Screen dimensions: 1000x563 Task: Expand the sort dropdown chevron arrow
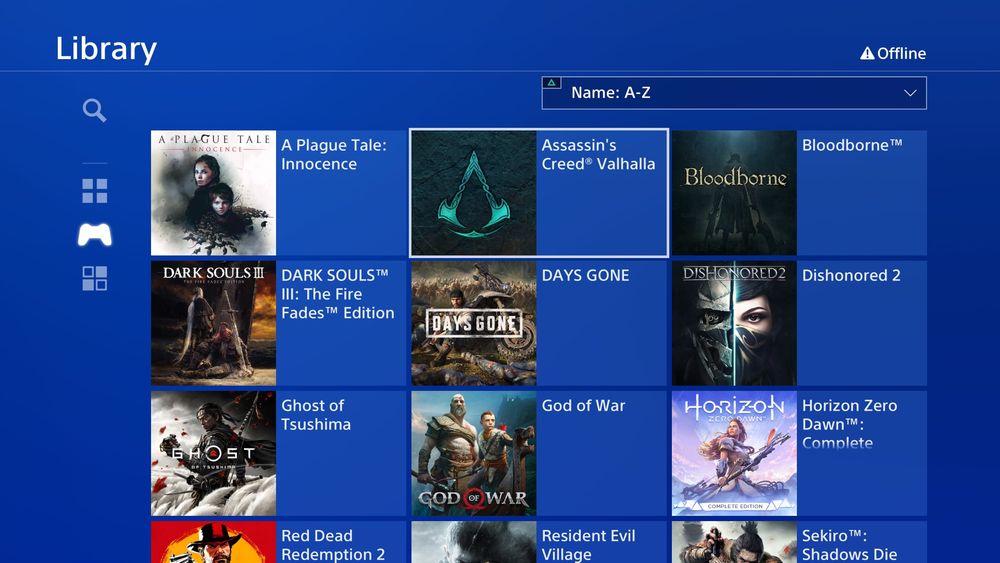click(910, 93)
